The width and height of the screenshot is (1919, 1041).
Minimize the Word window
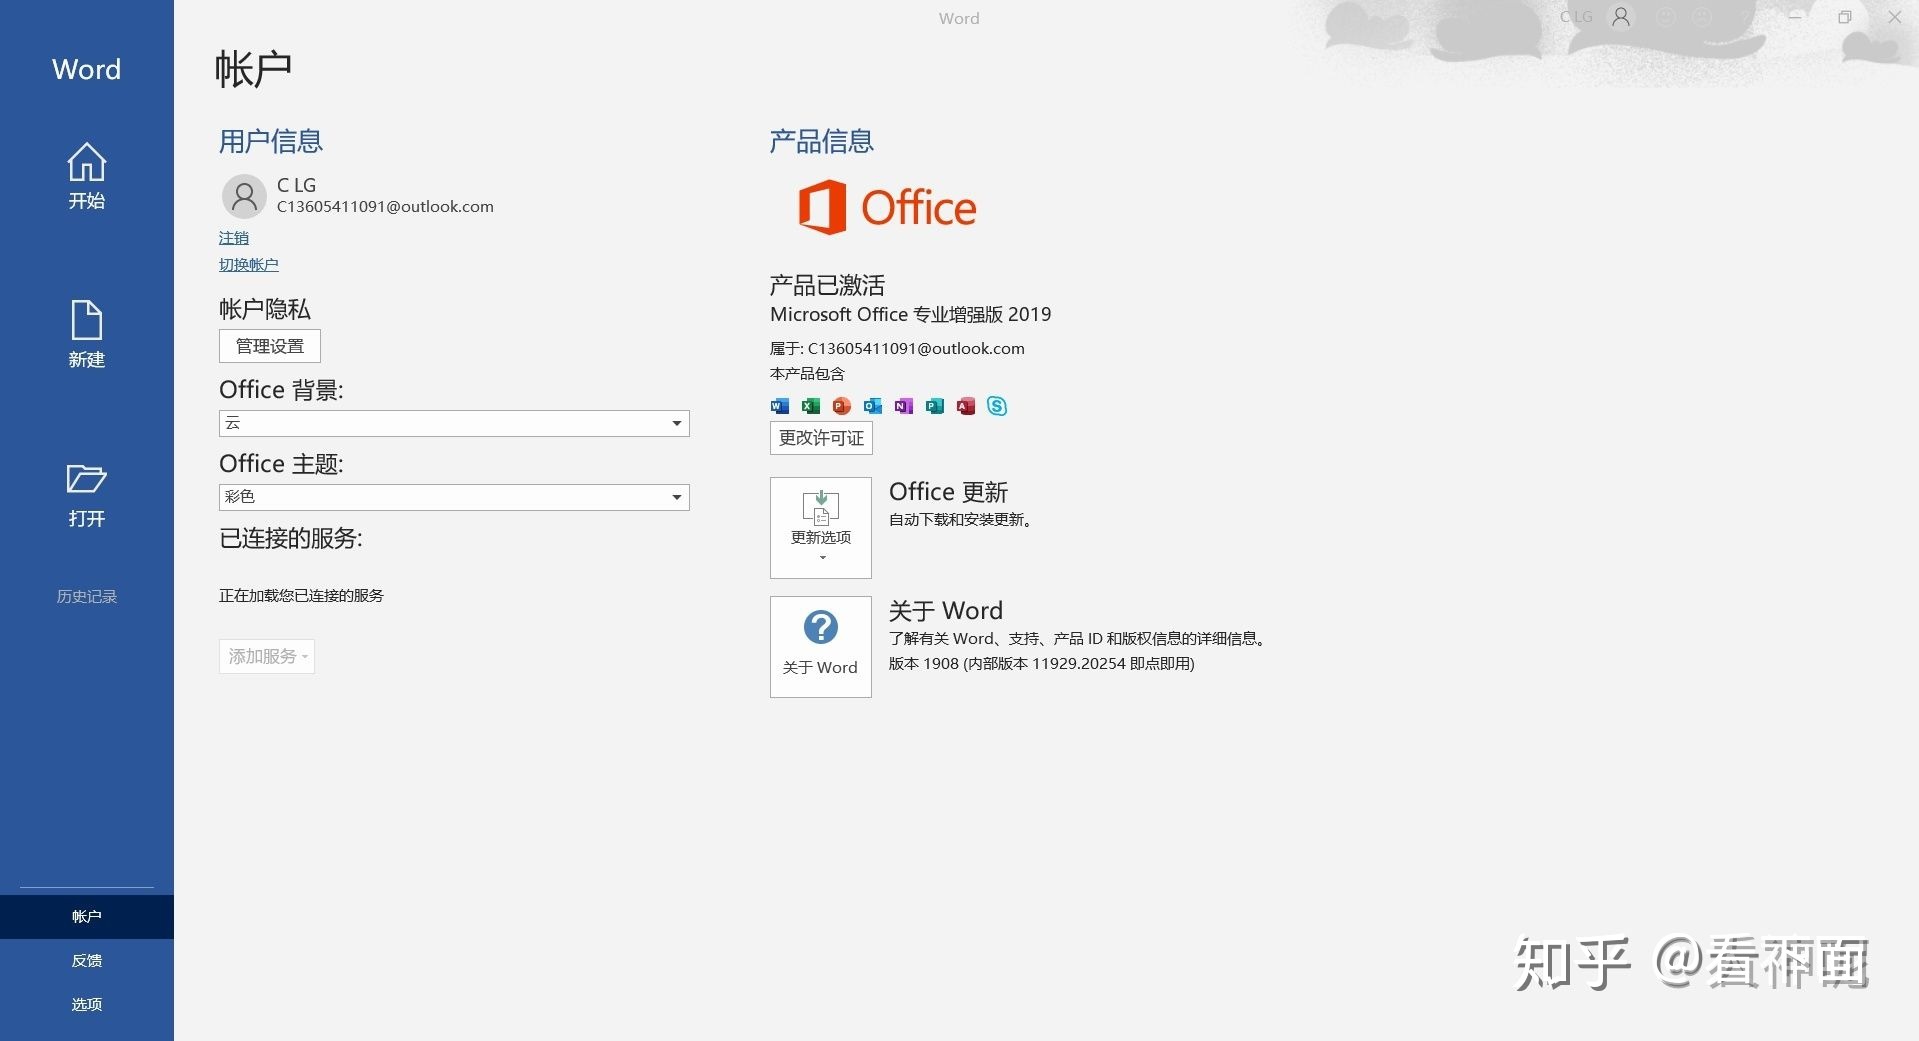1795,17
